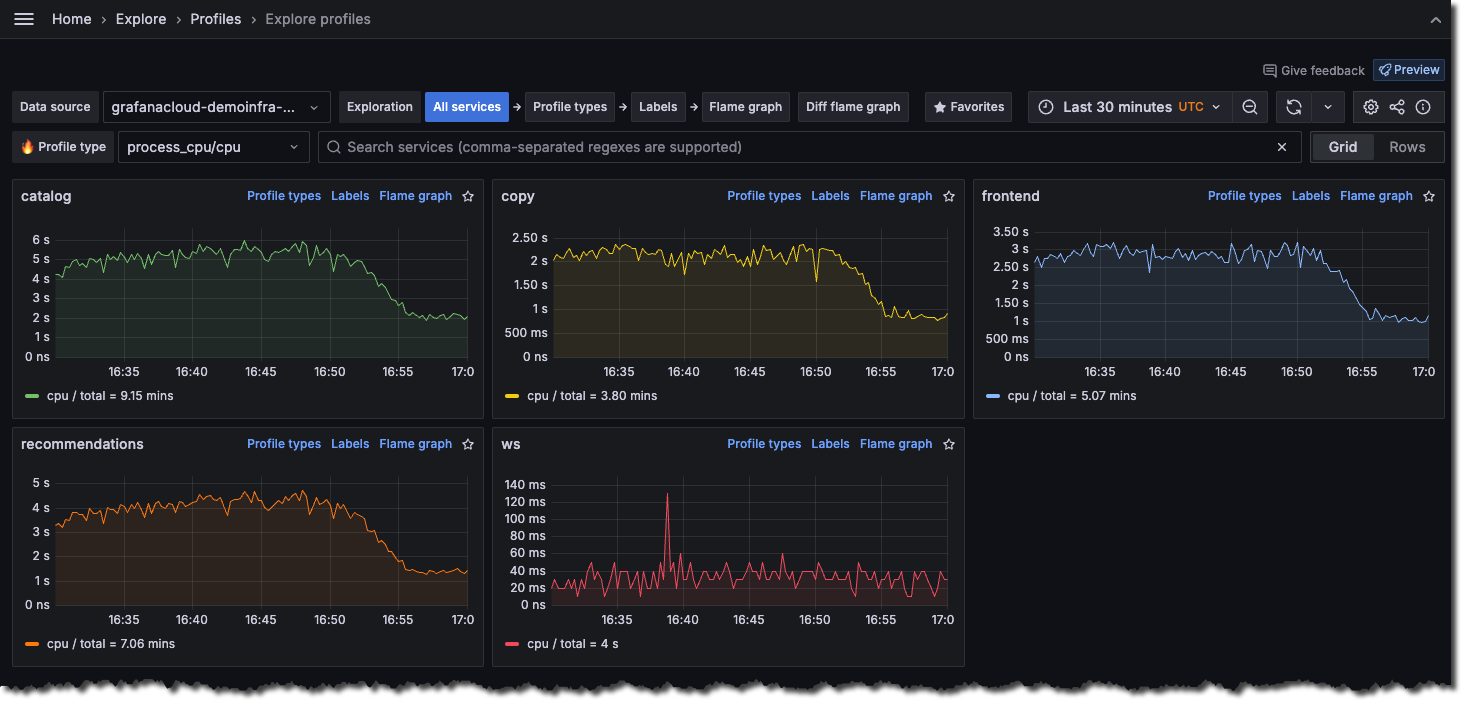
Task: Toggle the recommendations orange legend series
Action: pyautogui.click(x=100, y=644)
